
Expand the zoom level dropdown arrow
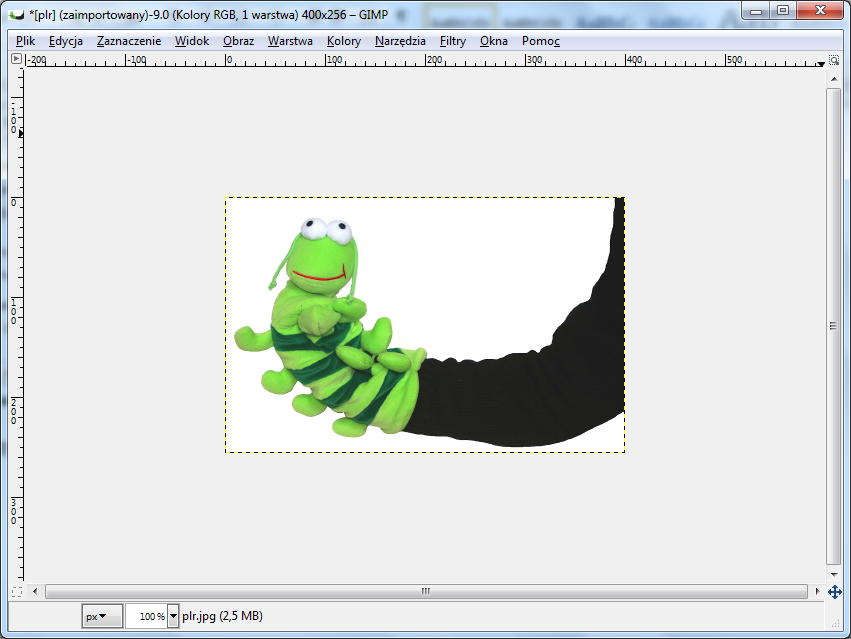click(x=173, y=616)
